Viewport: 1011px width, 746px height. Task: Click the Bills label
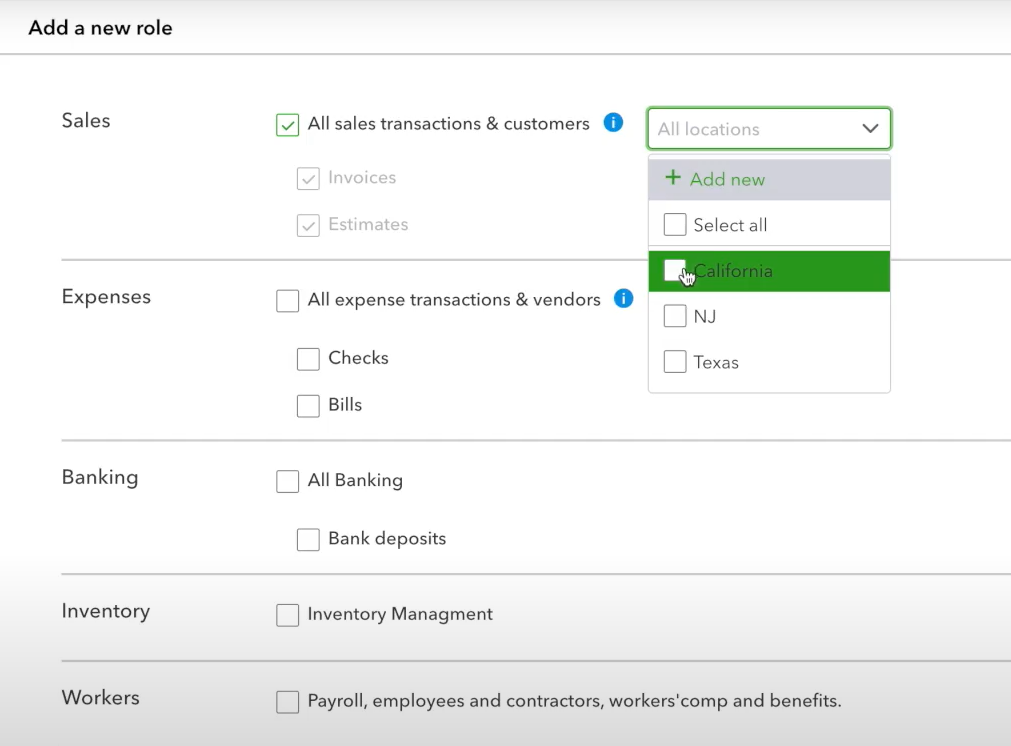click(345, 404)
